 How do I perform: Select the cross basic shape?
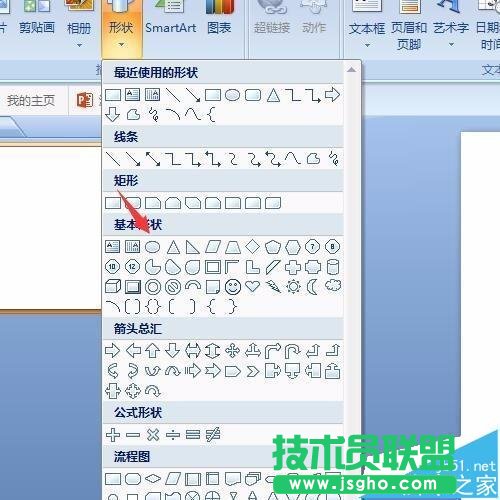point(293,267)
